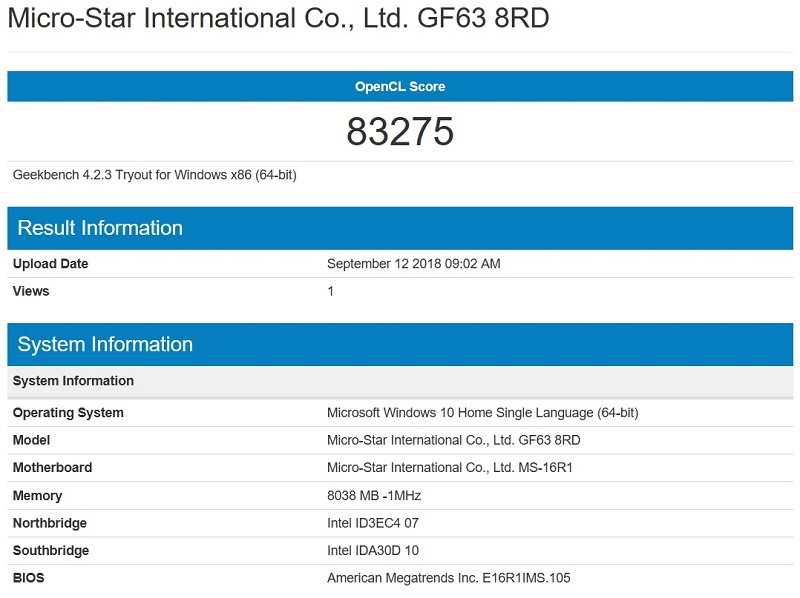
Task: Select the OpenCL Score header banner
Action: click(400, 87)
